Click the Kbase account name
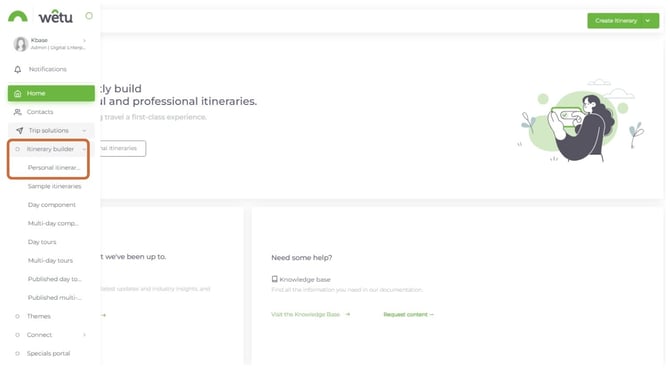This screenshot has height=372, width=670. (39, 40)
